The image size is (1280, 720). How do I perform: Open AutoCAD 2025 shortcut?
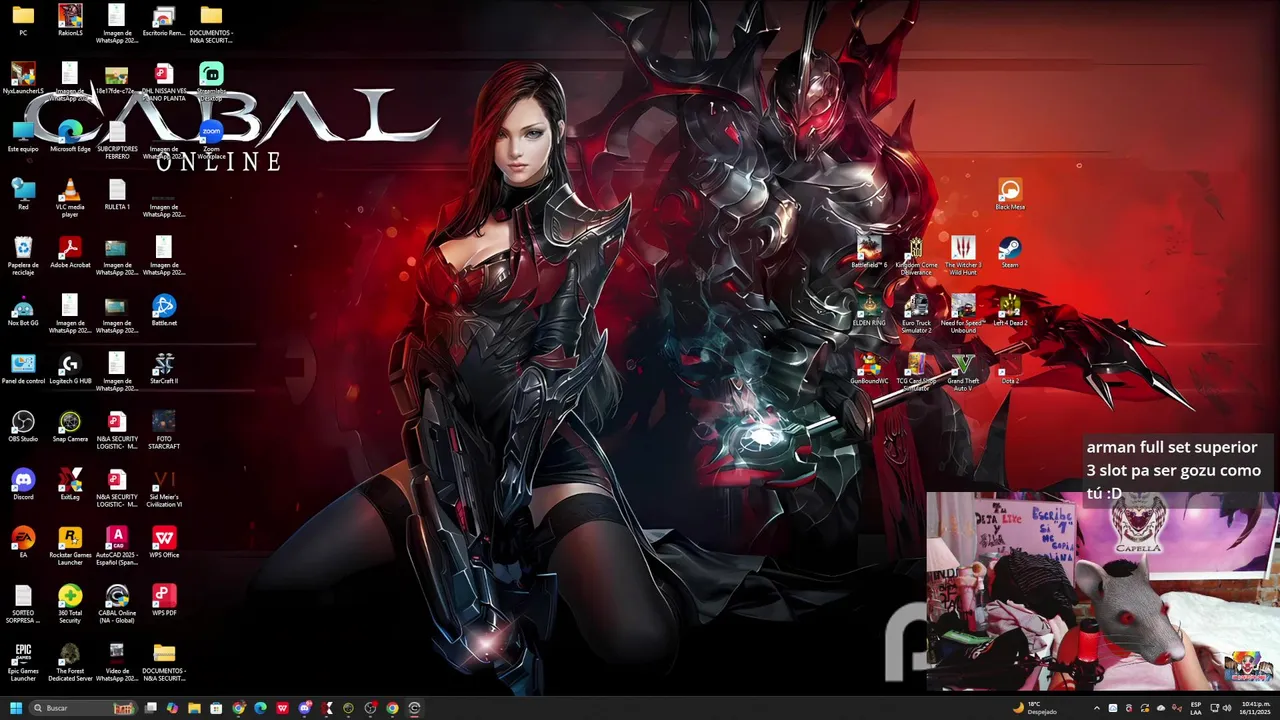(x=117, y=545)
